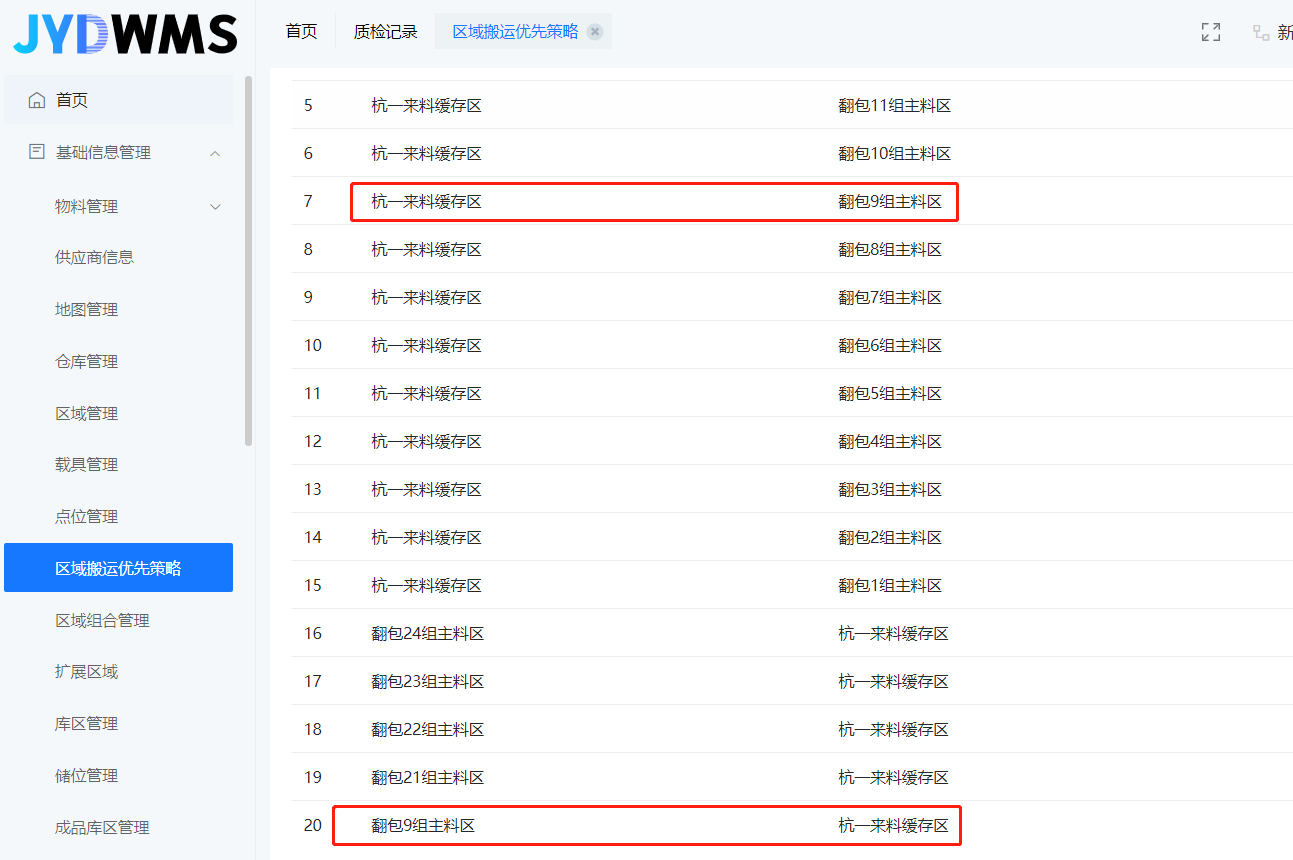Click 杭一来料缓存区 in row 20
This screenshot has width=1293, height=860.
pyautogui.click(x=893, y=825)
